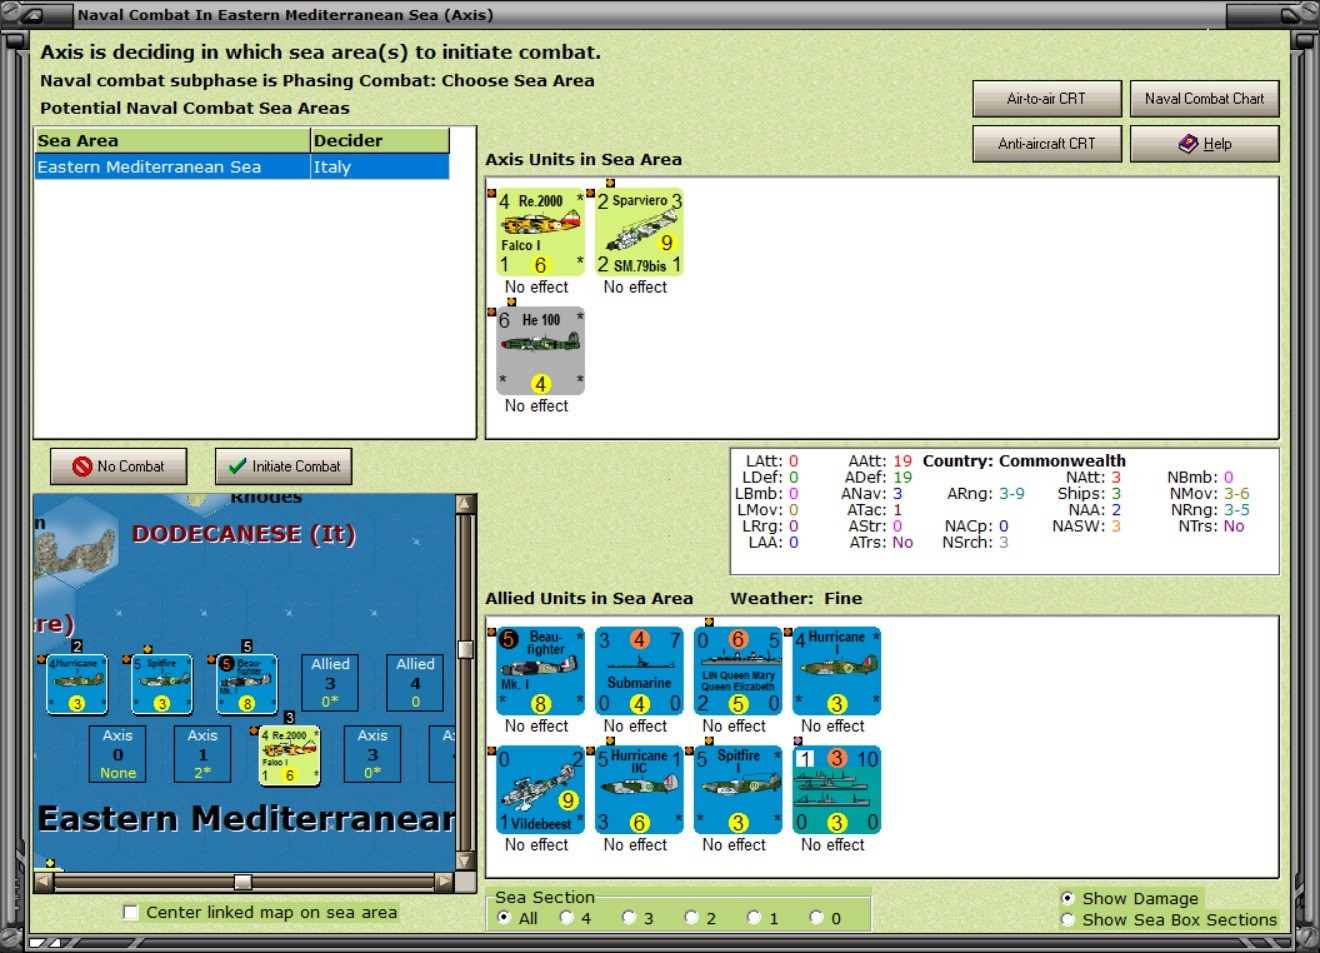Click the Allied 3 sea box section
The image size is (1320, 953).
(x=330, y=683)
